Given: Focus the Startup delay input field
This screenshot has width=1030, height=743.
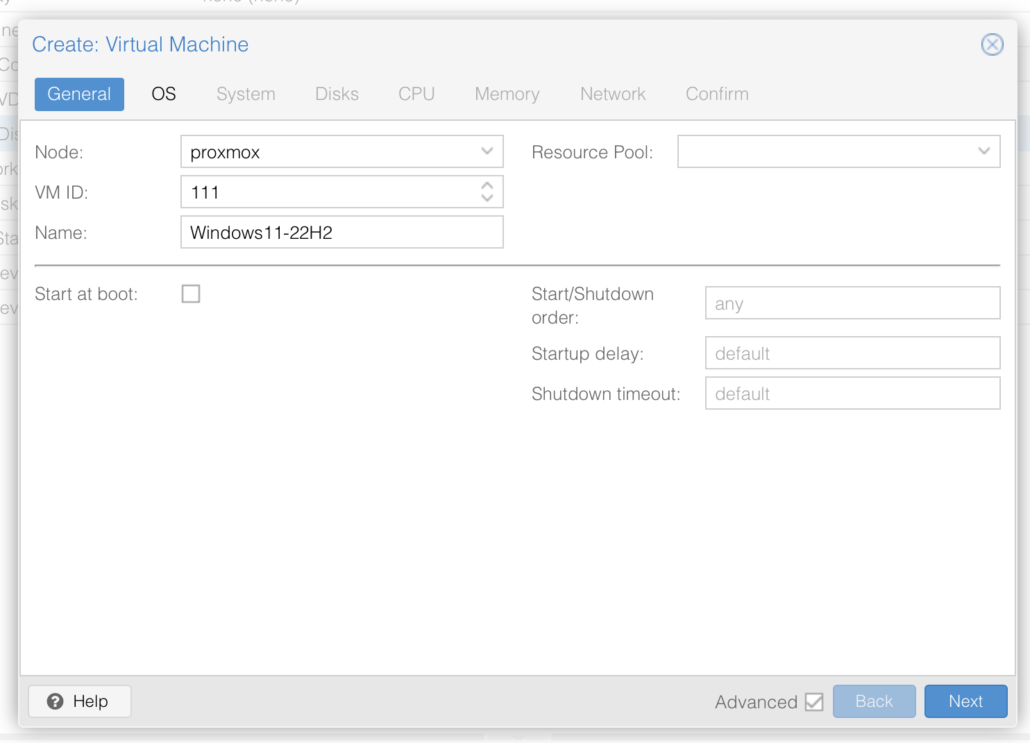Looking at the screenshot, I should point(852,353).
